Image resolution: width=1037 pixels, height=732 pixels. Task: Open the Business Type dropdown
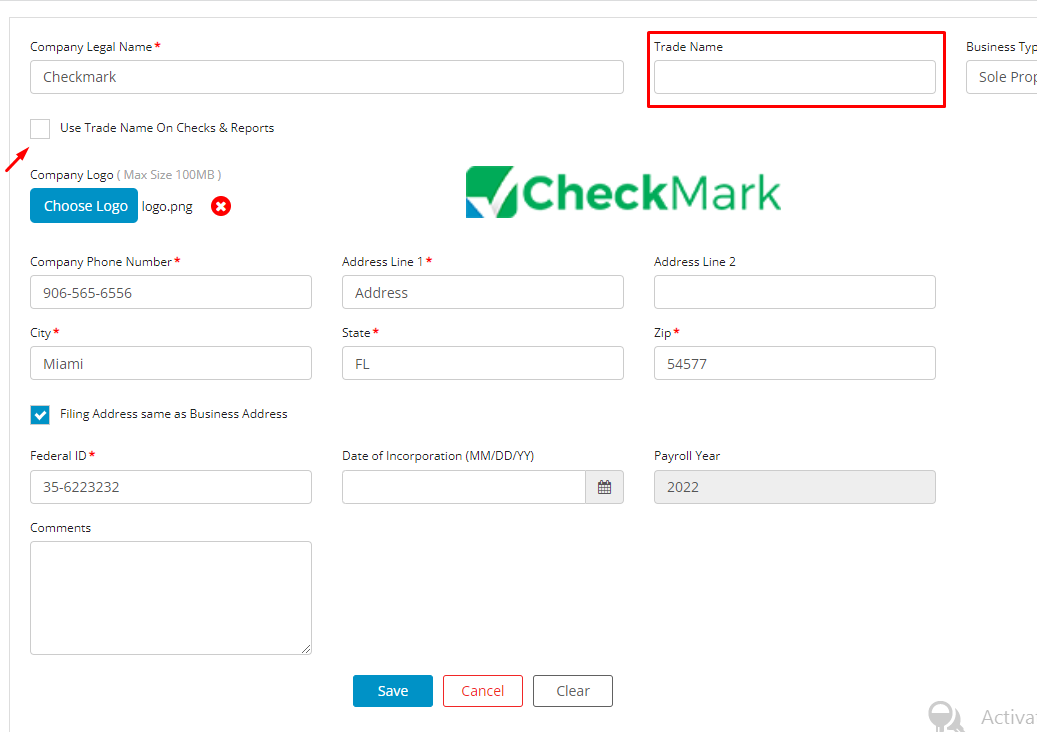coord(1001,77)
